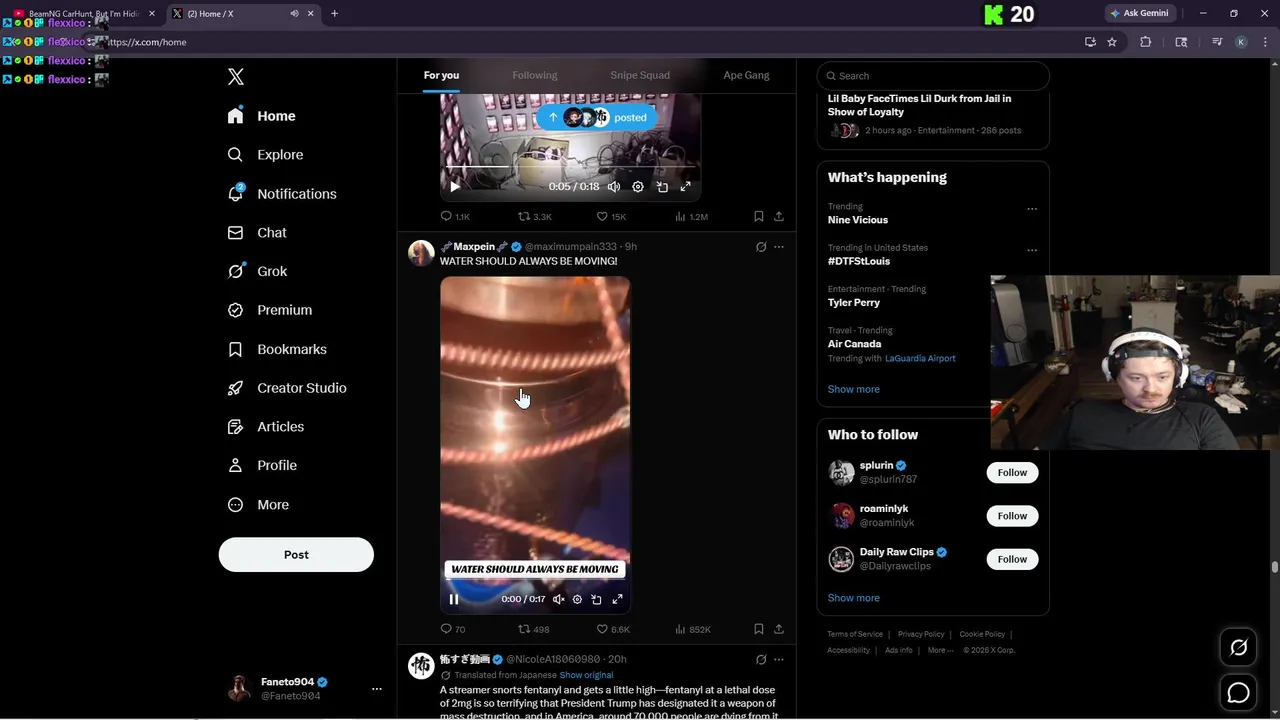This screenshot has height=720, width=1280.
Task: Reply to the top post with 1.1K comments
Action: (455, 216)
